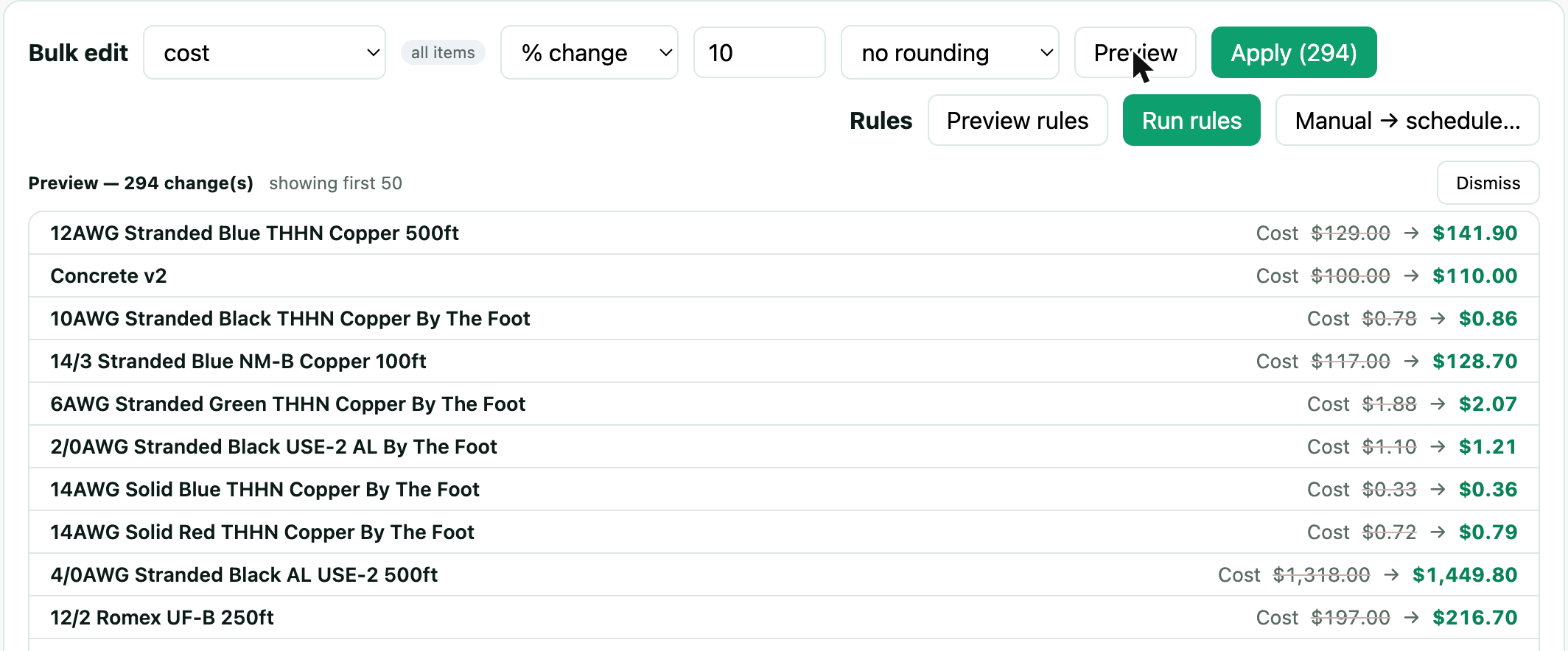The width and height of the screenshot is (1568, 651).
Task: Select 14/3 Stranded Blue NM-B Copper 100ft
Action: (x=784, y=361)
